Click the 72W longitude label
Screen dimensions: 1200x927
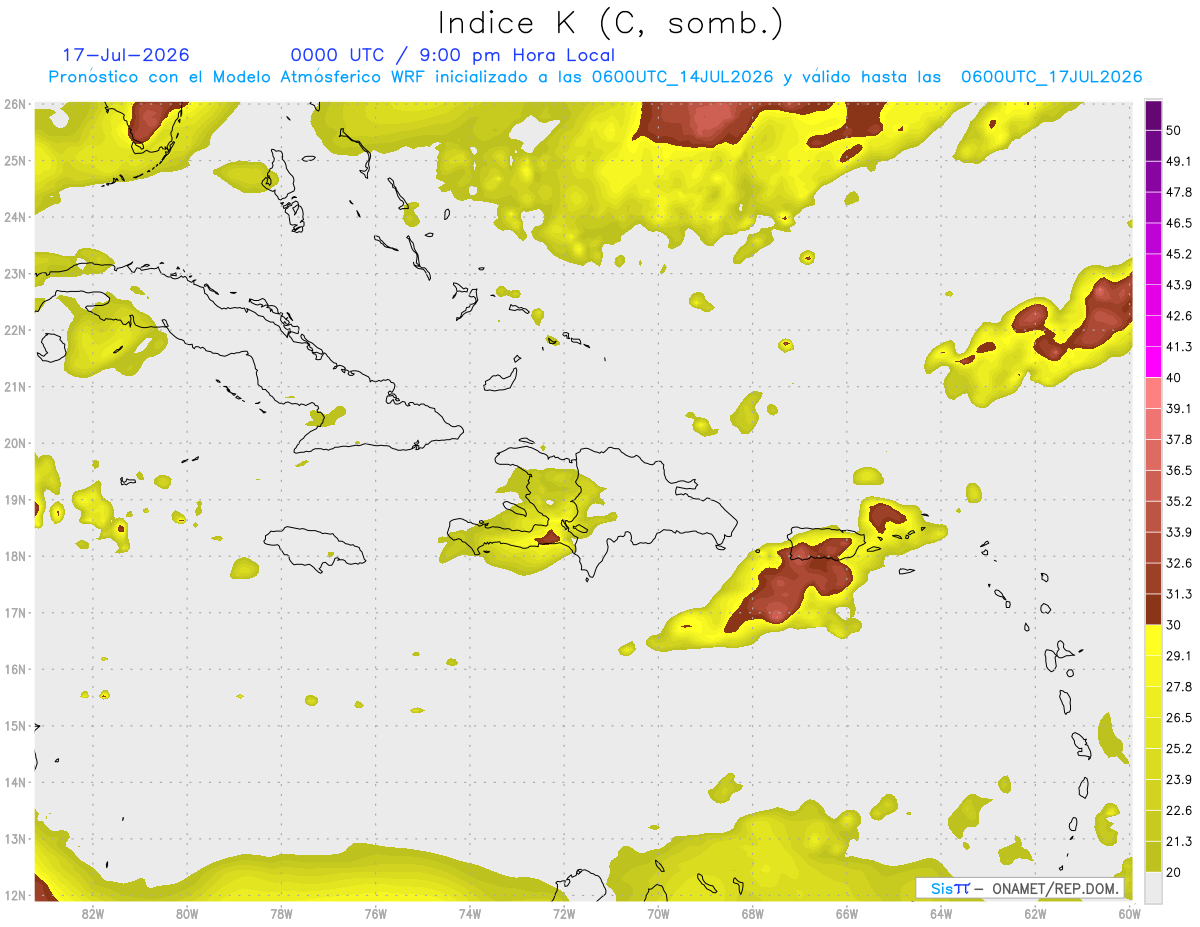[564, 913]
